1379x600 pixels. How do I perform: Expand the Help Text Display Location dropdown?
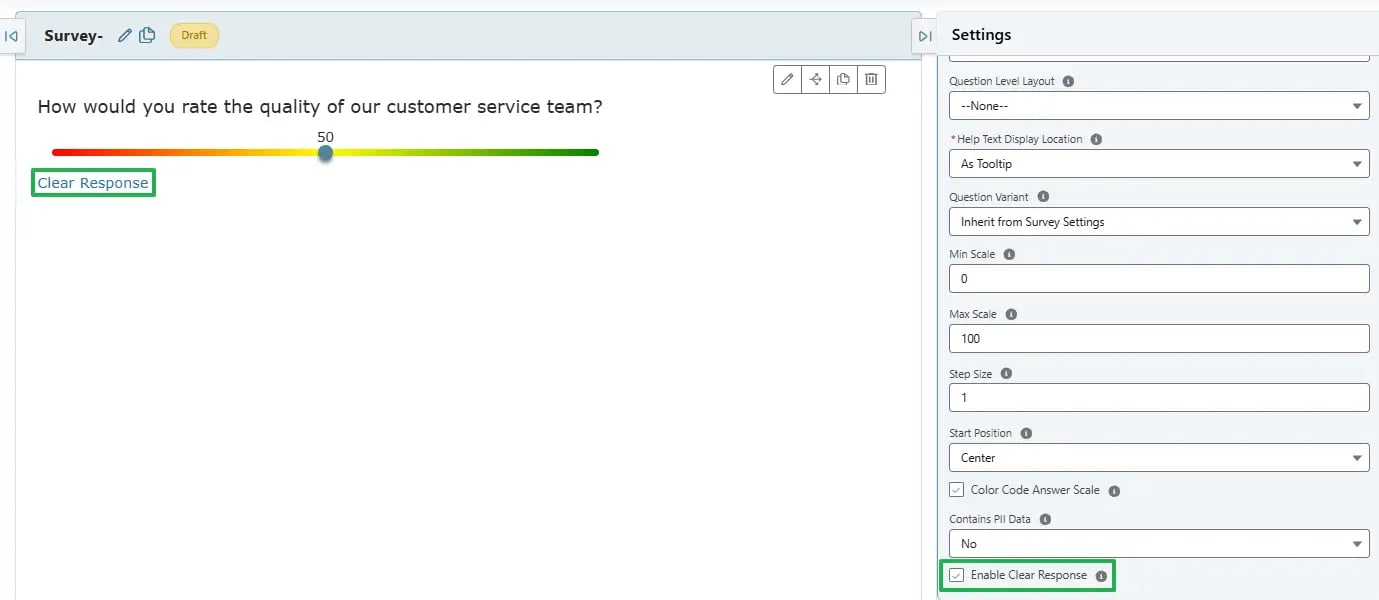1159,163
